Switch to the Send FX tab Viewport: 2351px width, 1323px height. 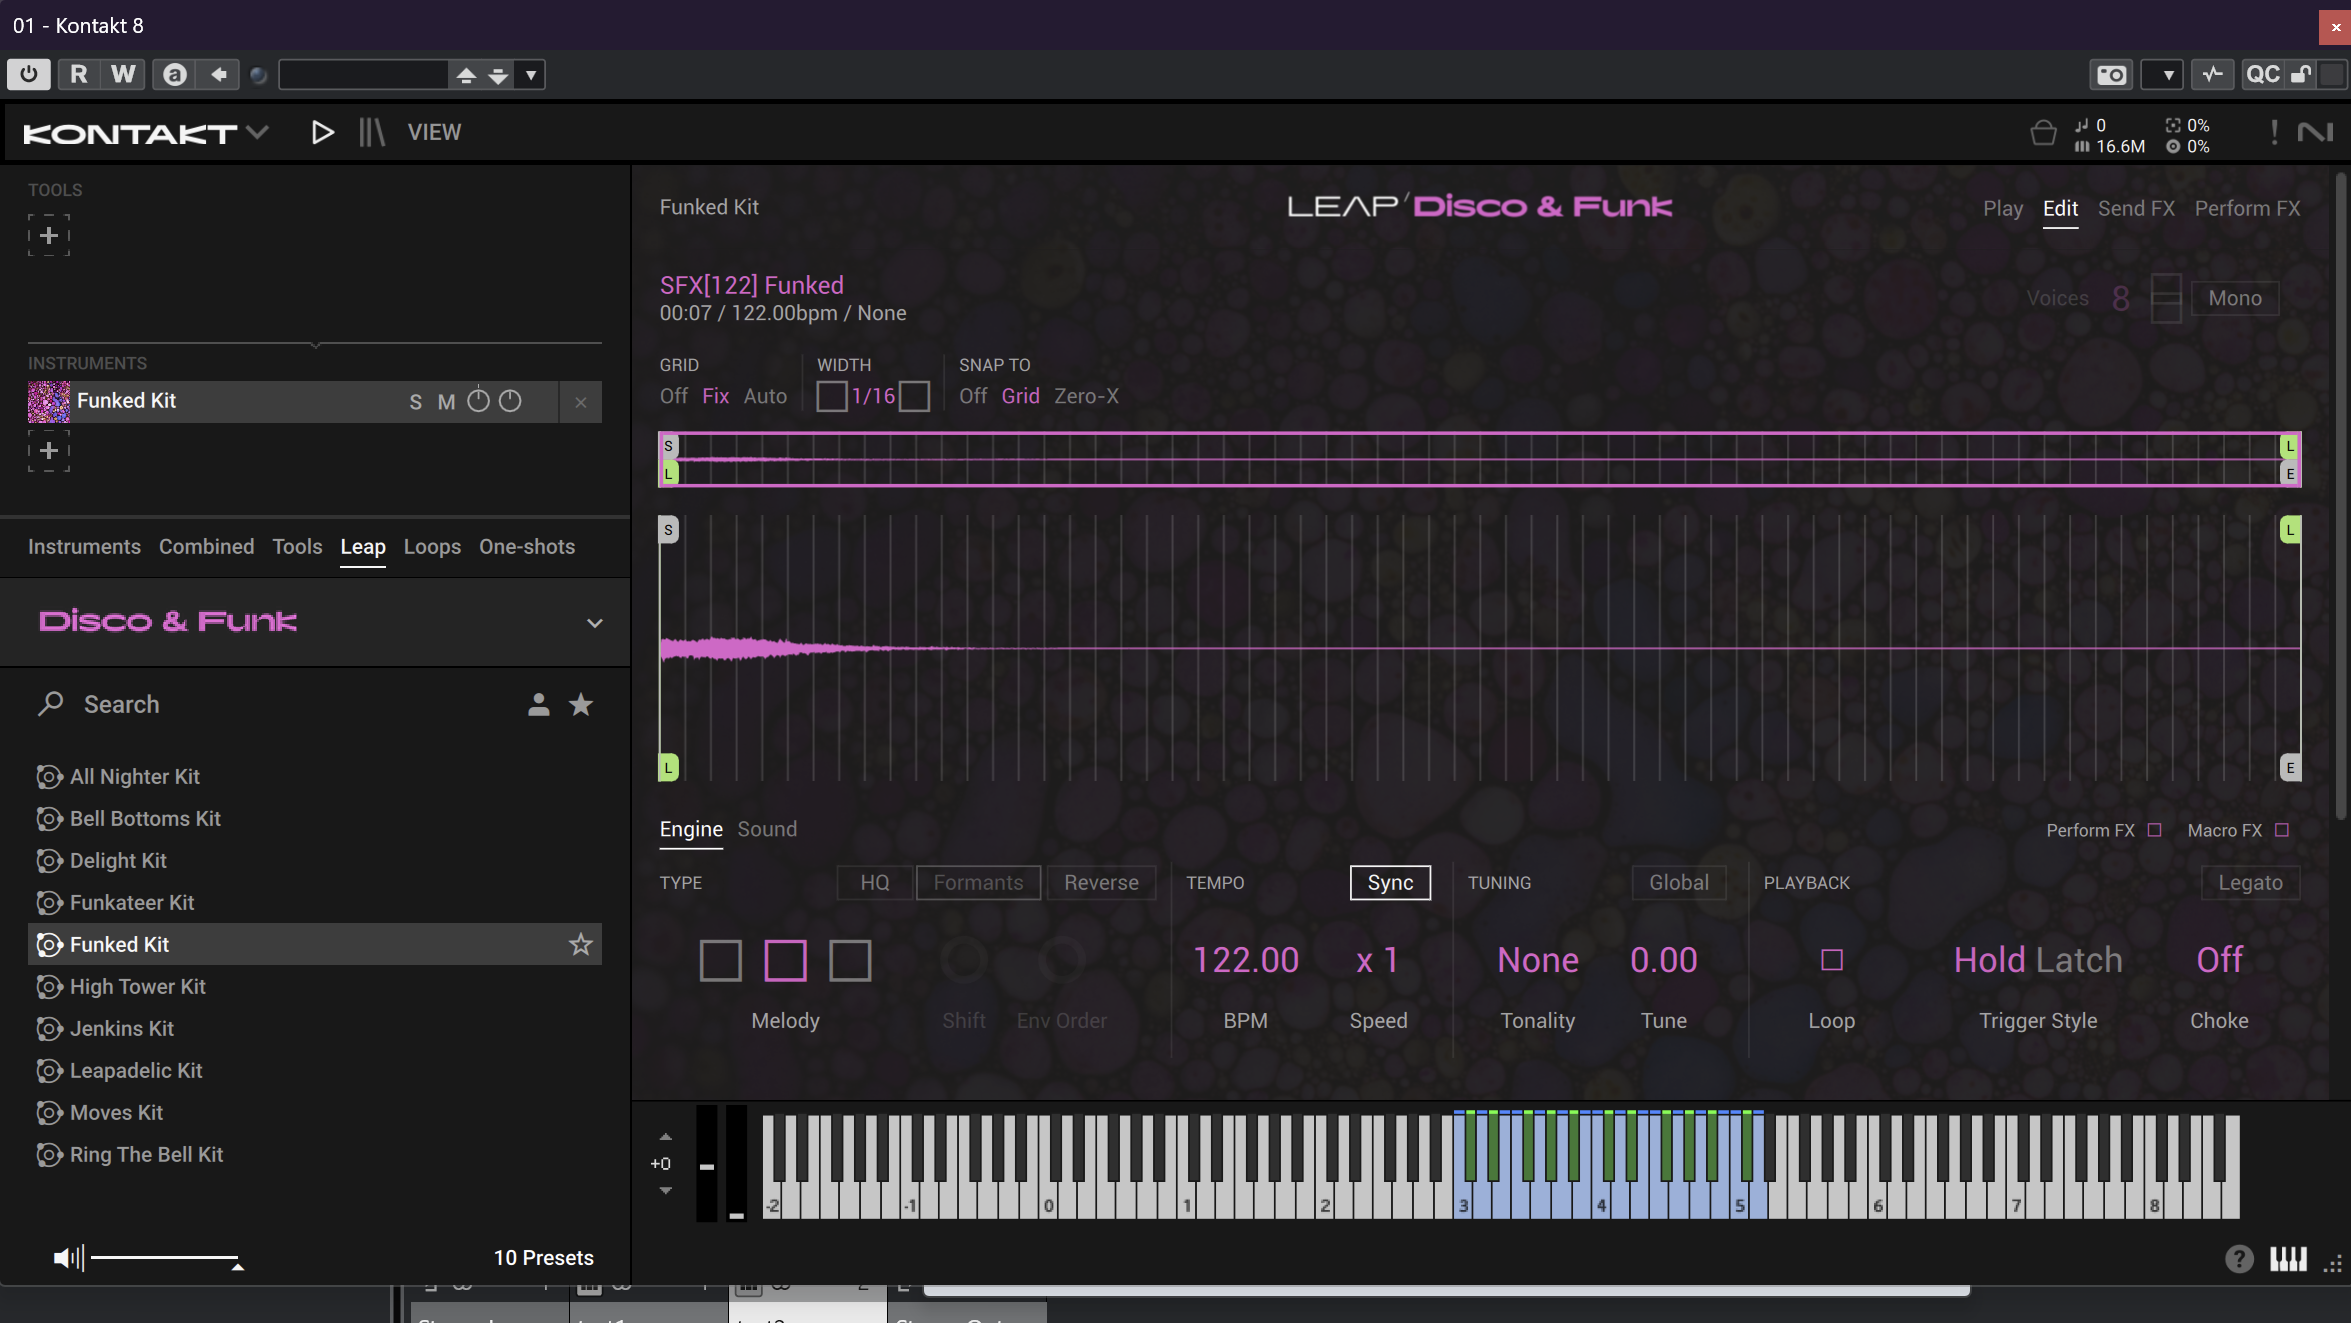coord(2136,208)
